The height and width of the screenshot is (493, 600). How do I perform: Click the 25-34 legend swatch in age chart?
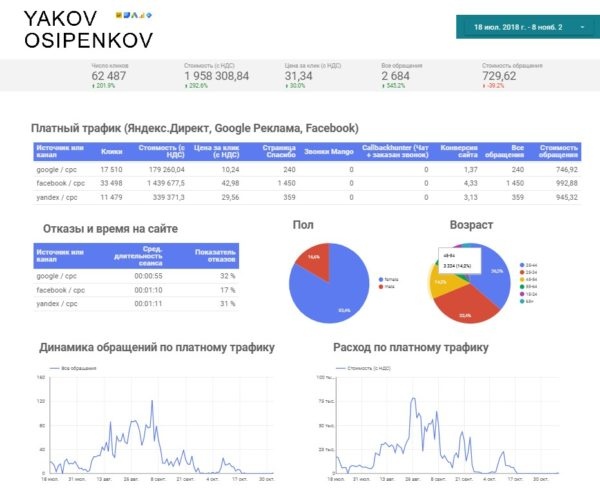tap(522, 273)
